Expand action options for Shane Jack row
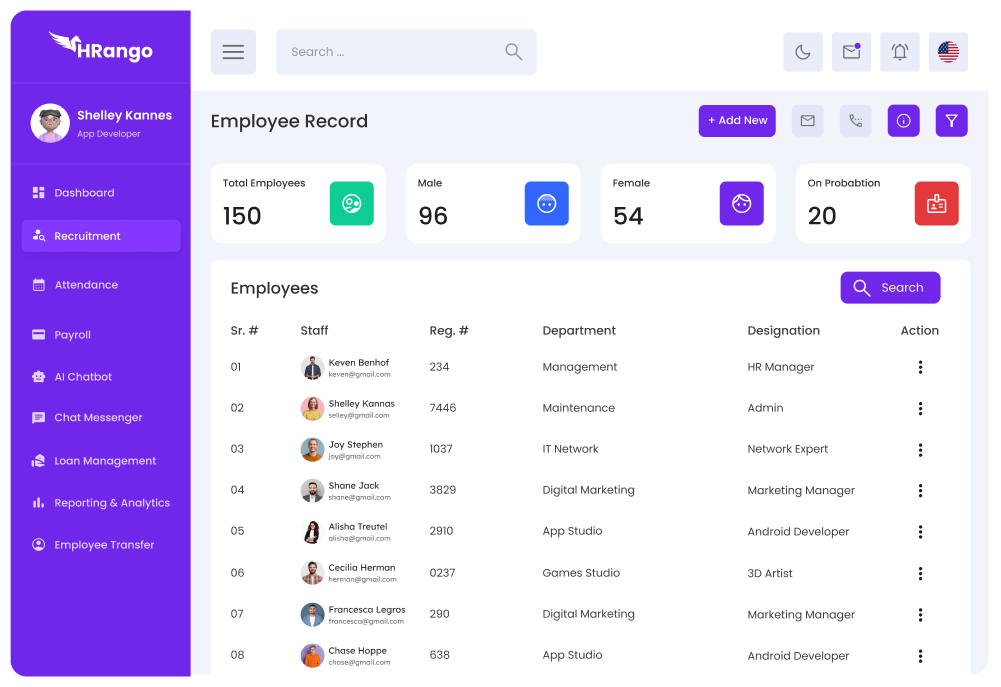Viewport: 1001px width, 687px height. pos(920,490)
